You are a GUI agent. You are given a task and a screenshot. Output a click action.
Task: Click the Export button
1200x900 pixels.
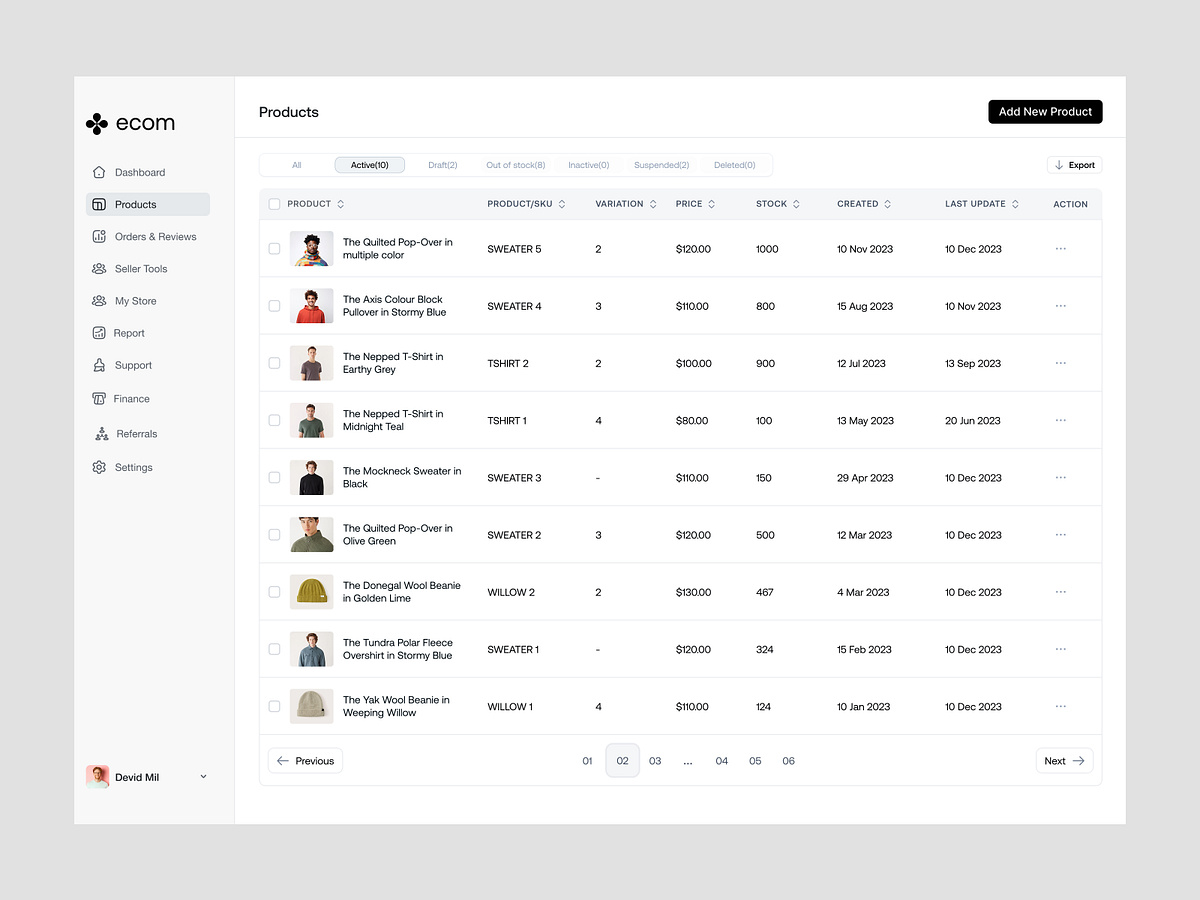1074,164
